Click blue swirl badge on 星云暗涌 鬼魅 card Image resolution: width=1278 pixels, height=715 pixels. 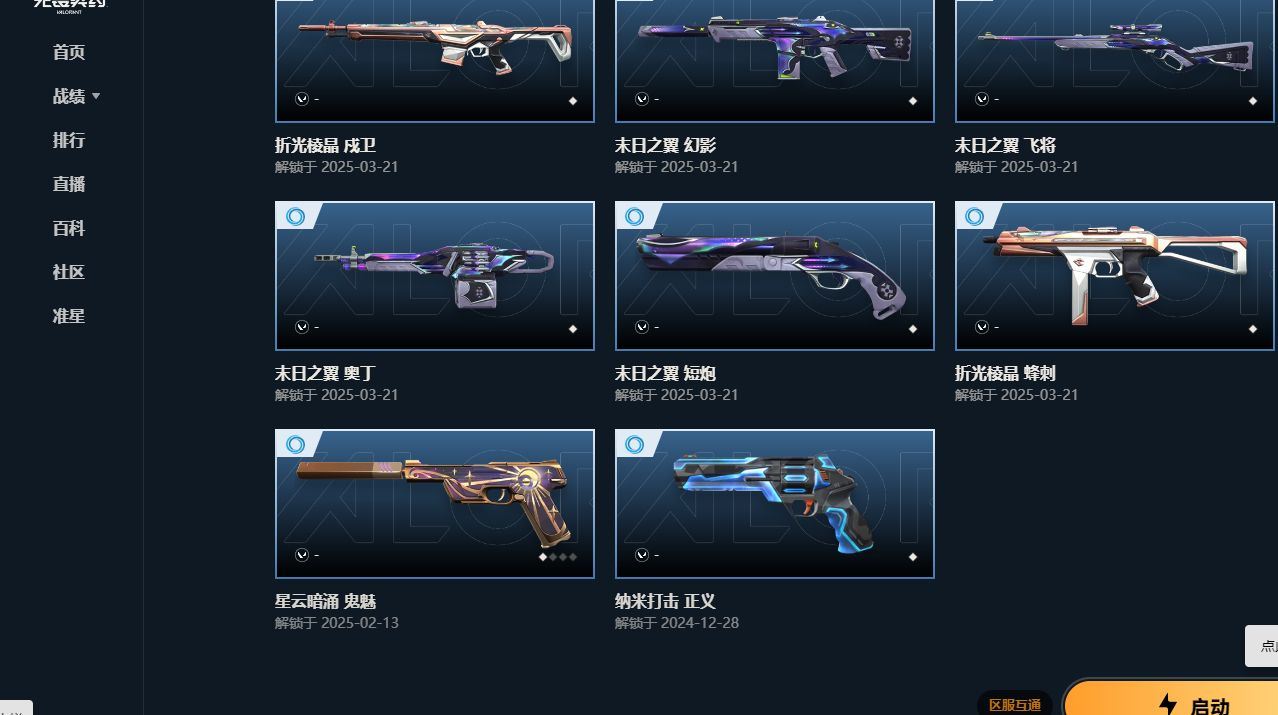pos(295,444)
